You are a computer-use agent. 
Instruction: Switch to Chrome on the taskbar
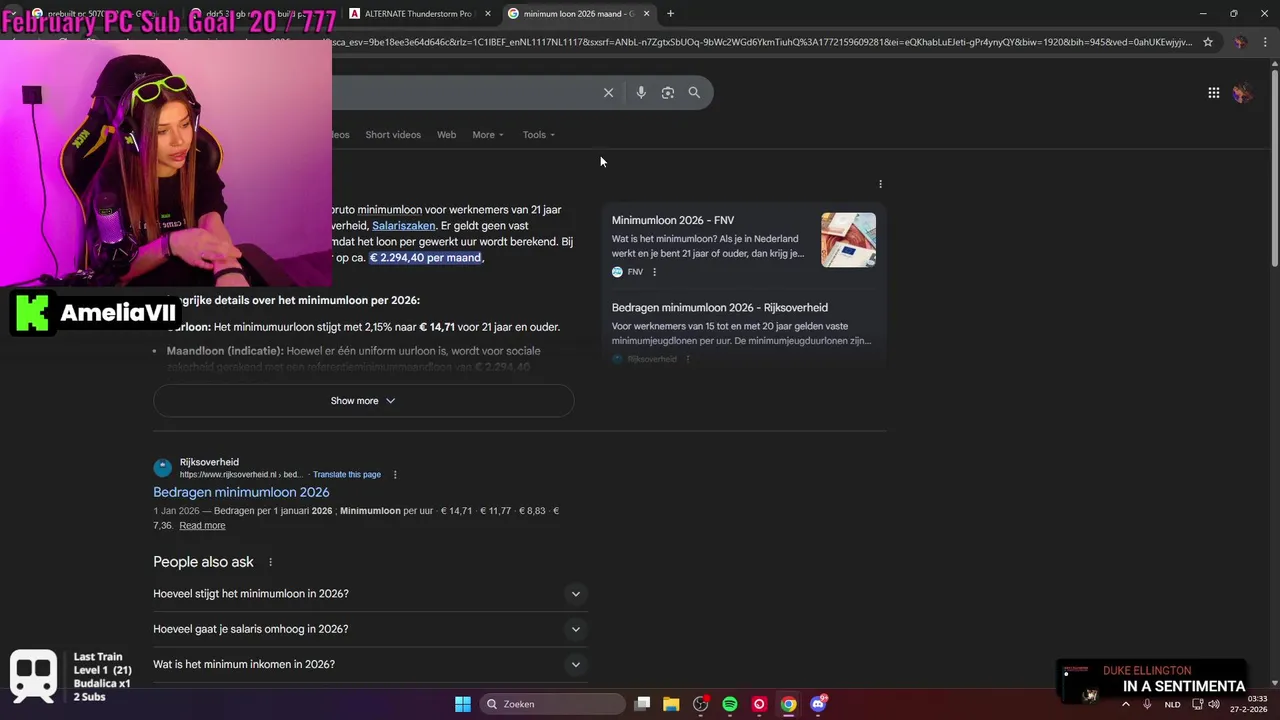789,704
